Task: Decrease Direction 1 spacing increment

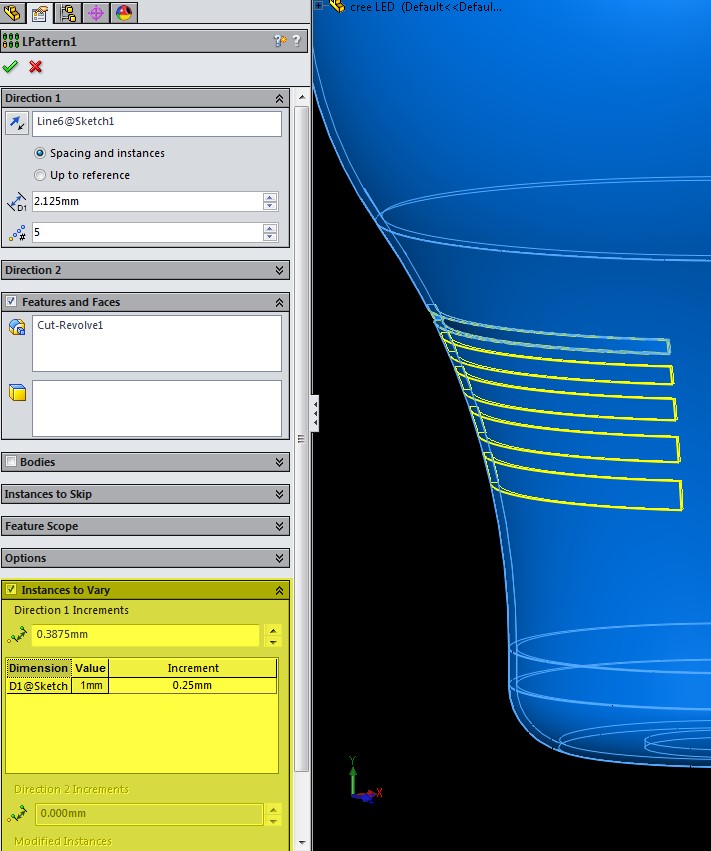Action: (x=273, y=641)
